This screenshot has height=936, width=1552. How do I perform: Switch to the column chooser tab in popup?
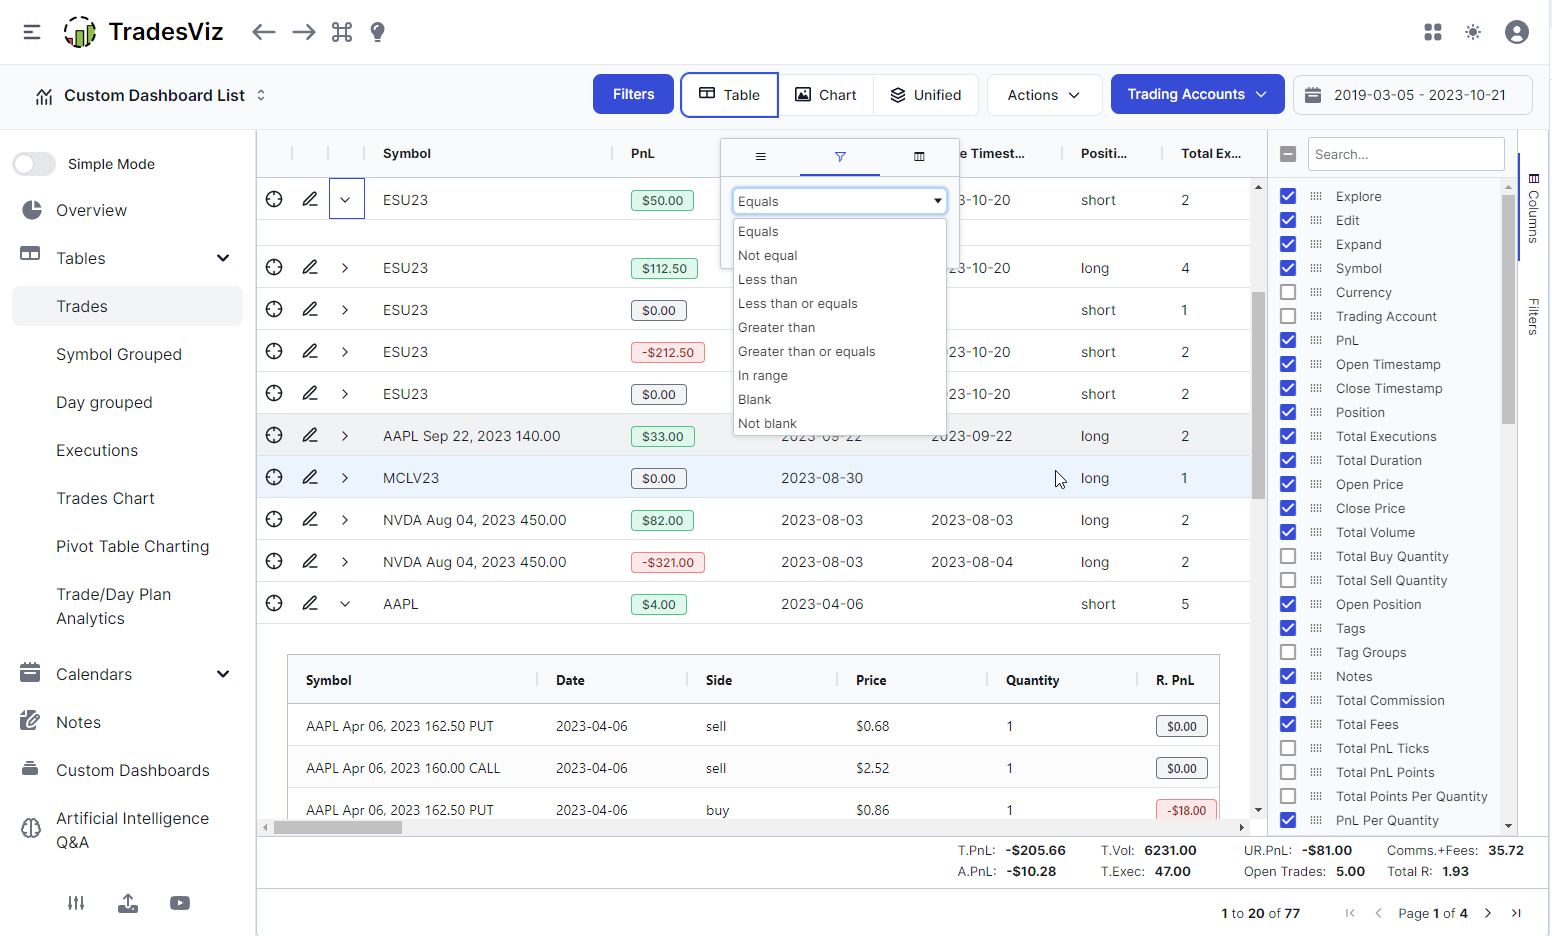pyautogui.click(x=919, y=156)
